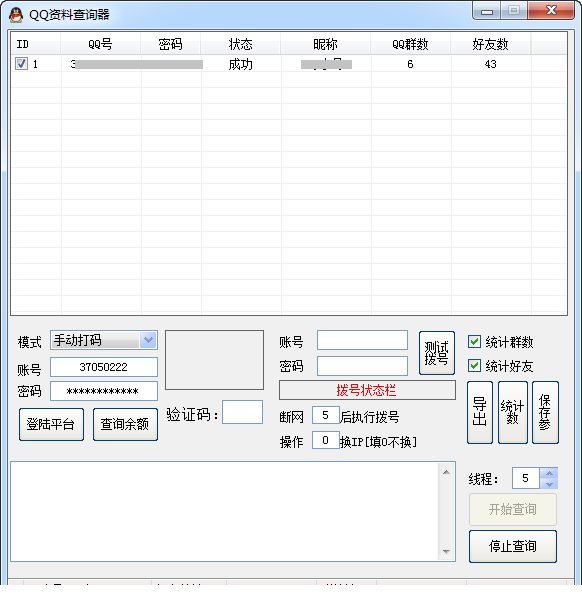Increase thread count with up arrow
582x608 pixels.
[x=549, y=473]
